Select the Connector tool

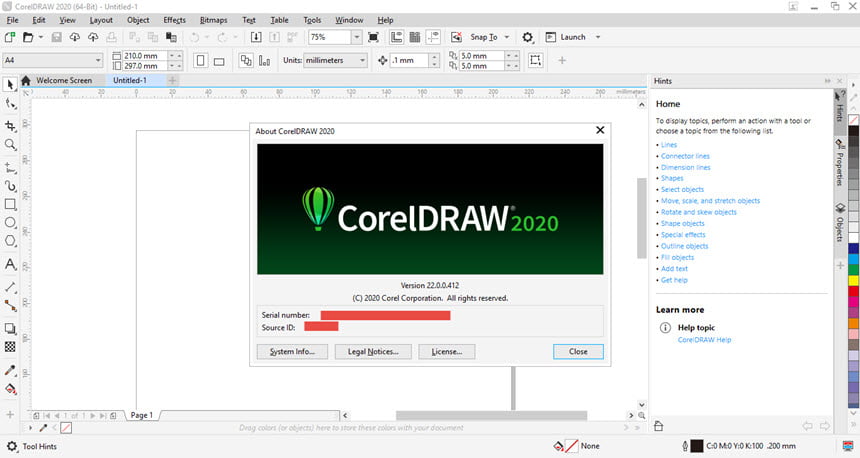[x=10, y=306]
